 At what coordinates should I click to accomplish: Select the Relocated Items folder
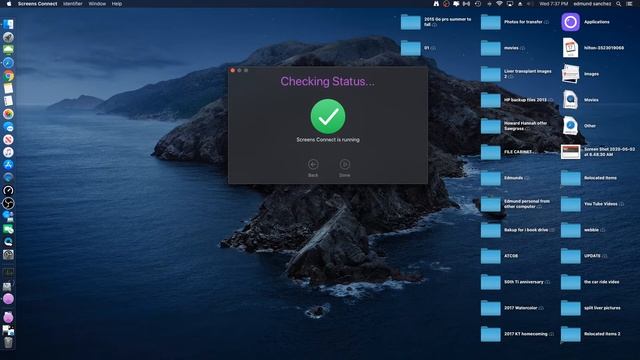tap(571, 178)
